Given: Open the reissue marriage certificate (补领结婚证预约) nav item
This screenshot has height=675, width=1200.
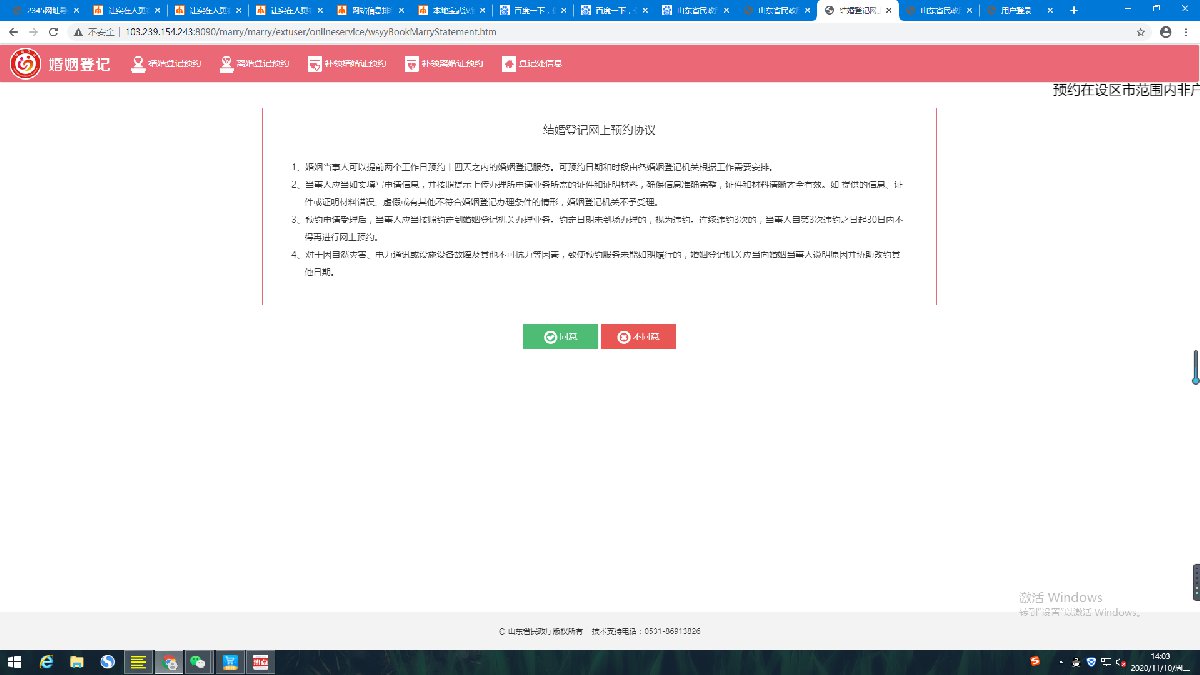Looking at the screenshot, I should click(x=347, y=64).
